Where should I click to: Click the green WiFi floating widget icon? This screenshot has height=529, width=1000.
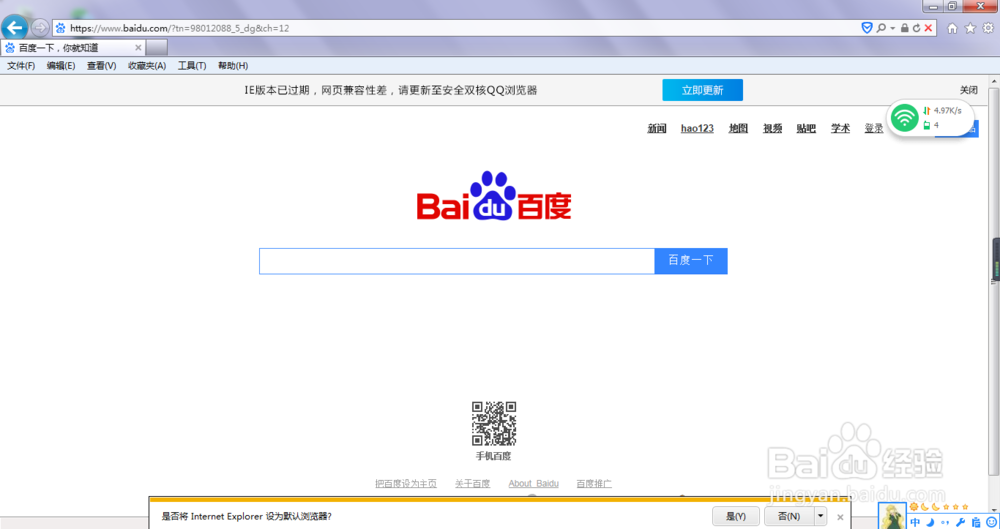tap(904, 117)
